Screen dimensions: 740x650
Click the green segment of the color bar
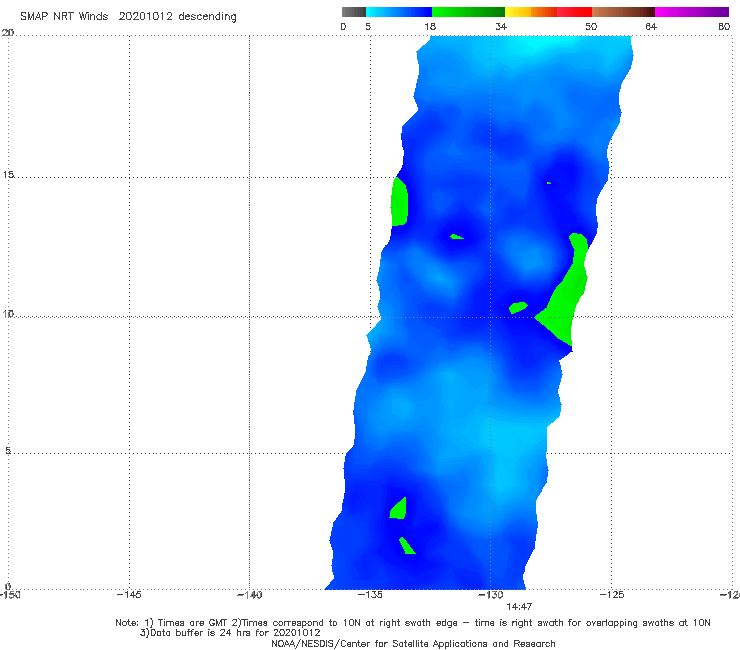[x=468, y=12]
